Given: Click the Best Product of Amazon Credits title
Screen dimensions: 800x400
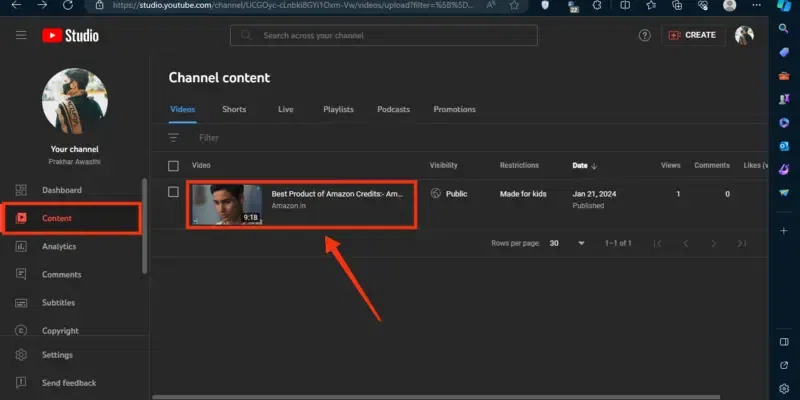Looking at the screenshot, I should 337,194.
